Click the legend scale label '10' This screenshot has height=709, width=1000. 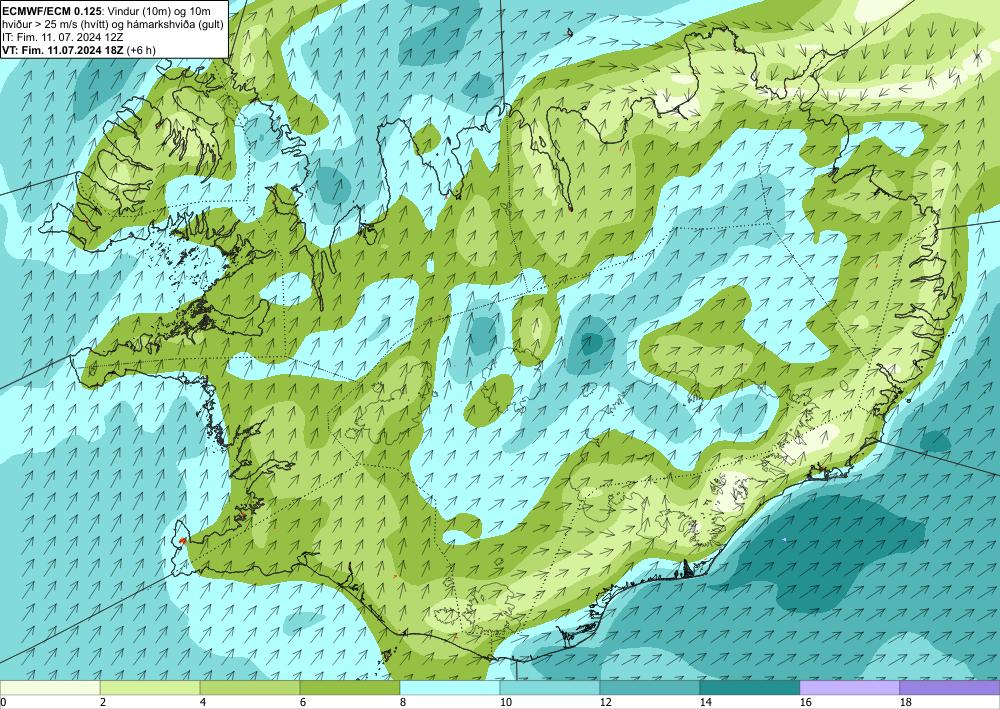505,703
